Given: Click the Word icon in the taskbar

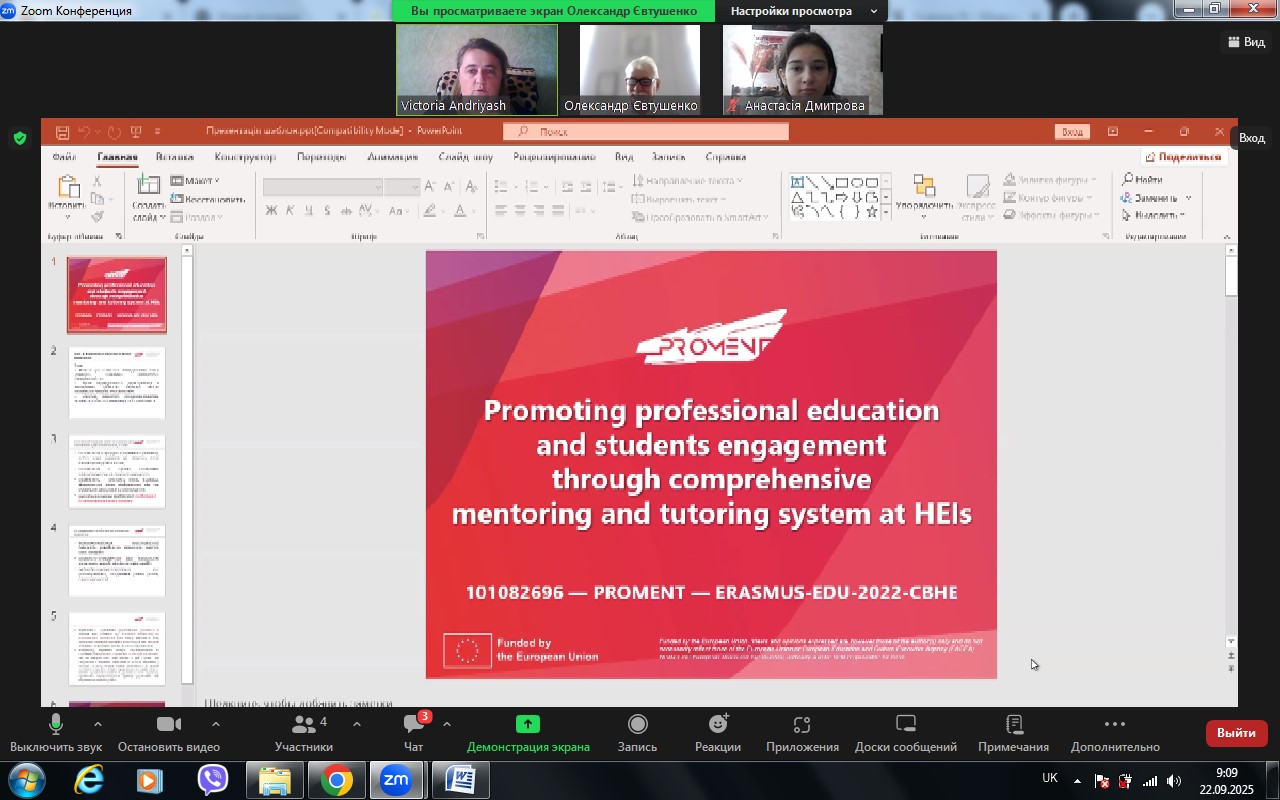Looking at the screenshot, I should point(460,780).
